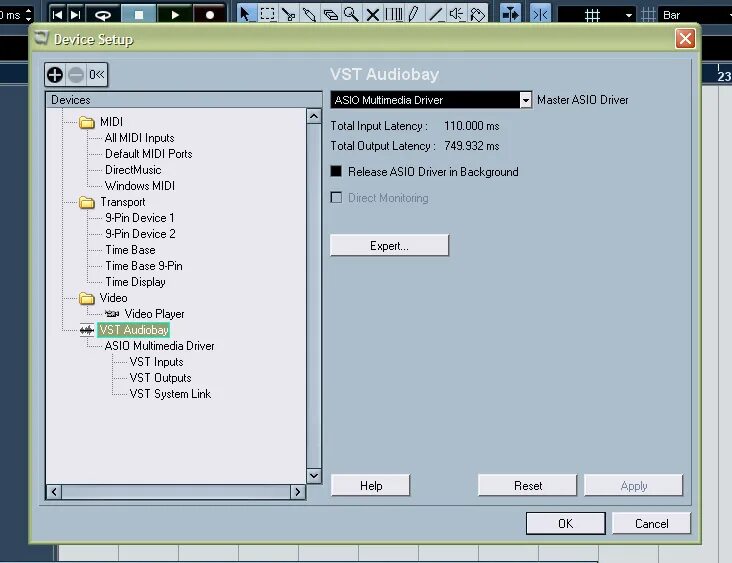The image size is (732, 563).
Task: Click the add device plus button
Action: click(55, 75)
